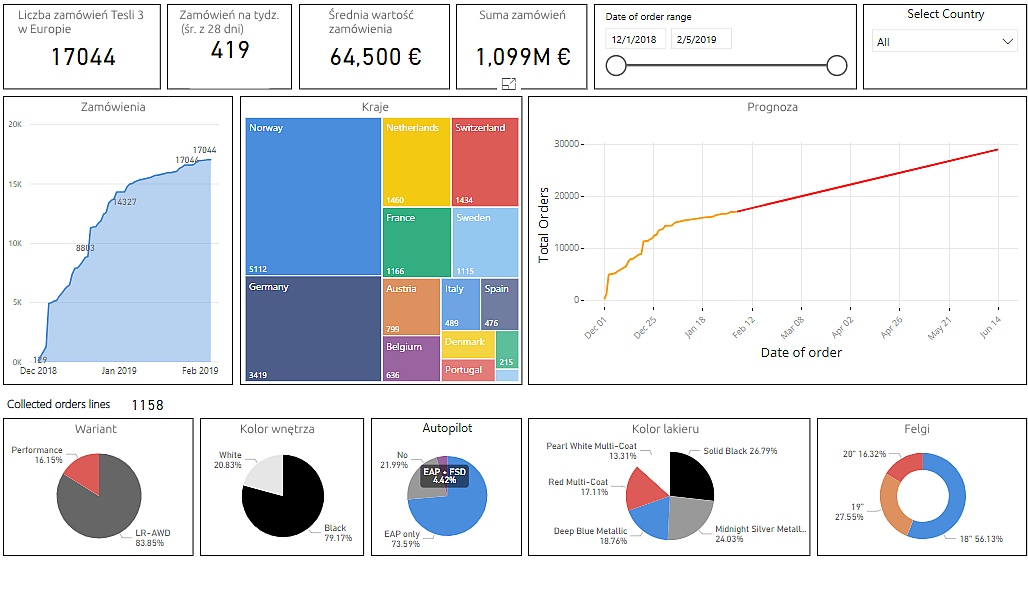
Task: Click the Prognoza chart title
Action: pyautogui.click(x=772, y=107)
